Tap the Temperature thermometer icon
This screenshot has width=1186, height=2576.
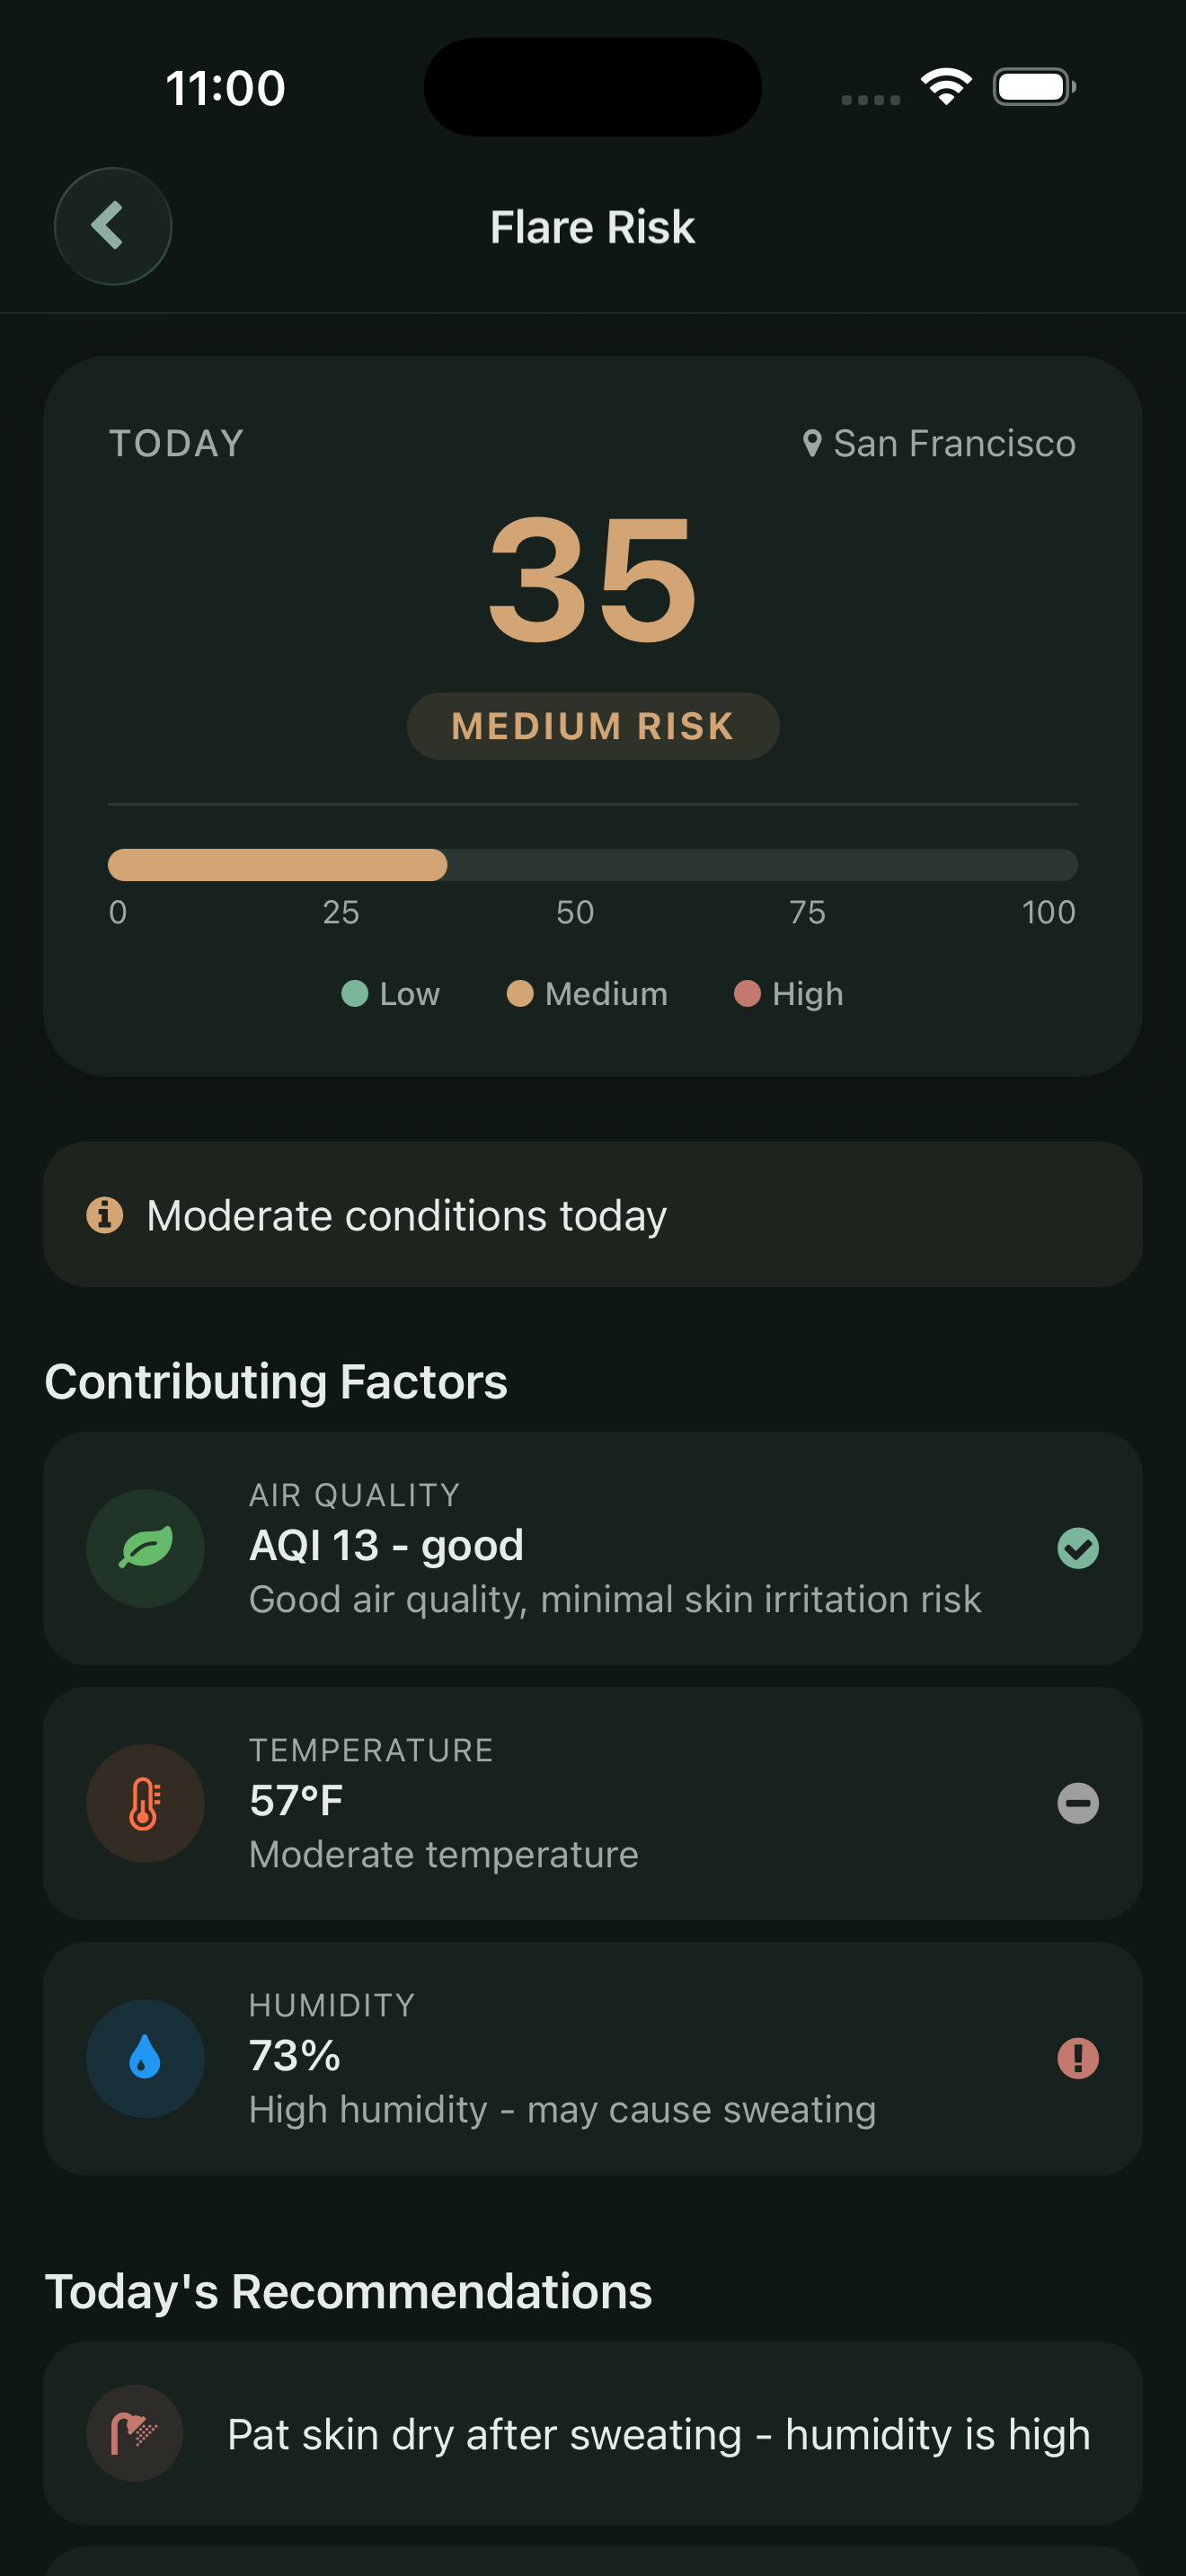pyautogui.click(x=145, y=1803)
